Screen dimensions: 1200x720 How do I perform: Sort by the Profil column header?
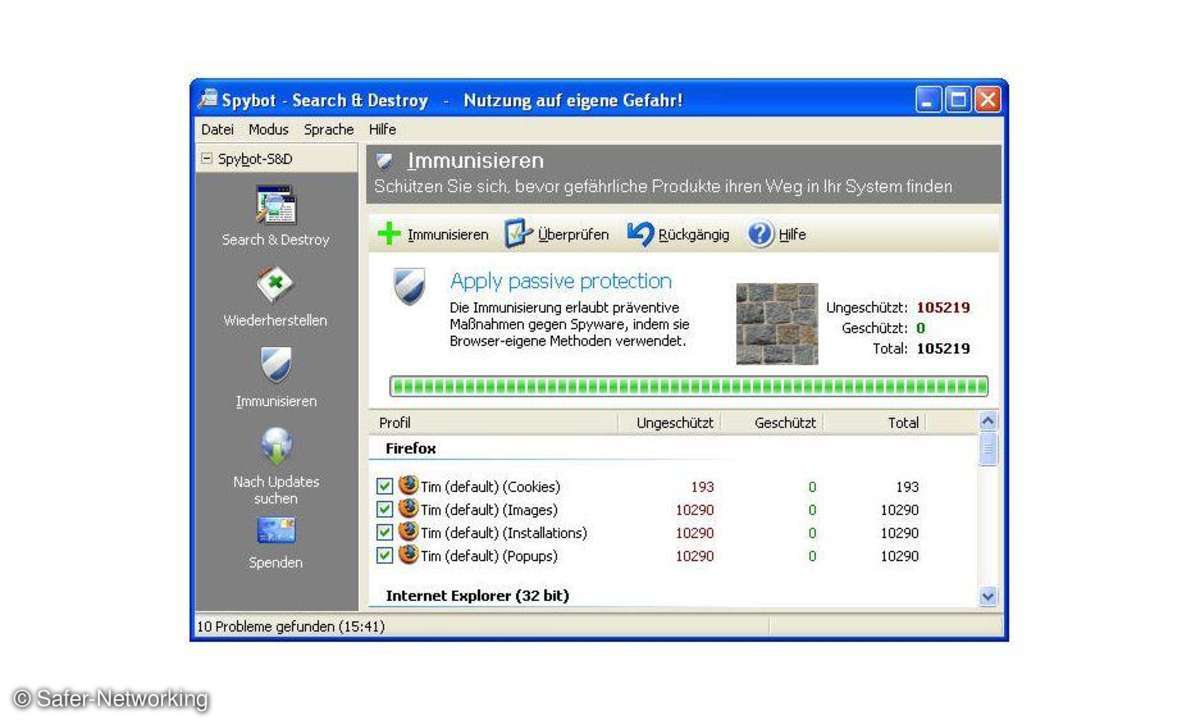click(x=494, y=423)
